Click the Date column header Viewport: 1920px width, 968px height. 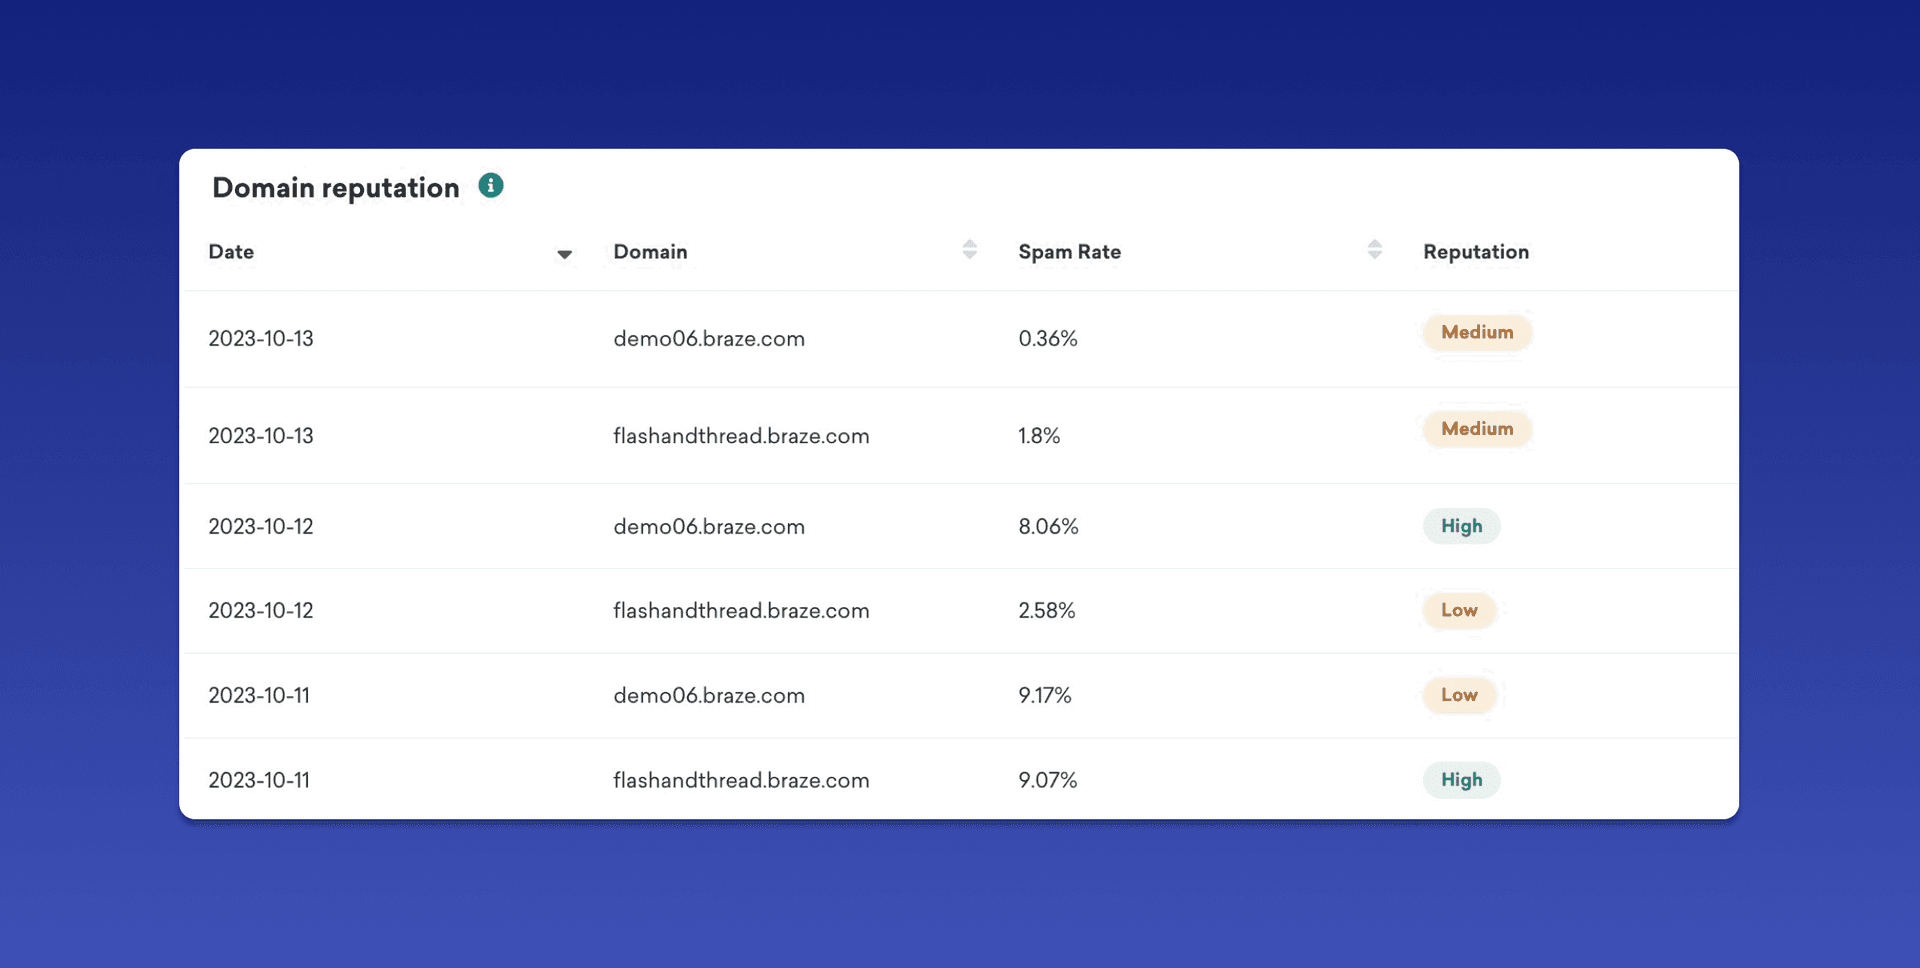(231, 252)
